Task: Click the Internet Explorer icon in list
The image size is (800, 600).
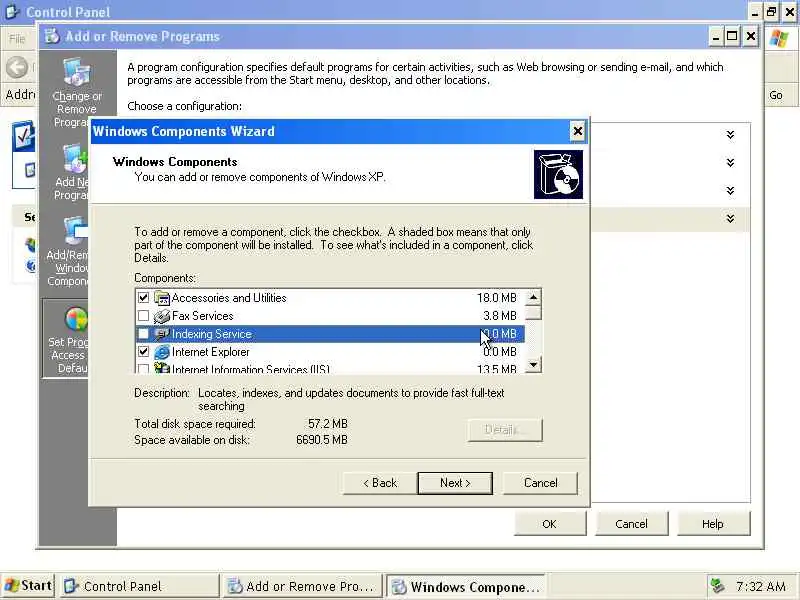Action: [162, 352]
